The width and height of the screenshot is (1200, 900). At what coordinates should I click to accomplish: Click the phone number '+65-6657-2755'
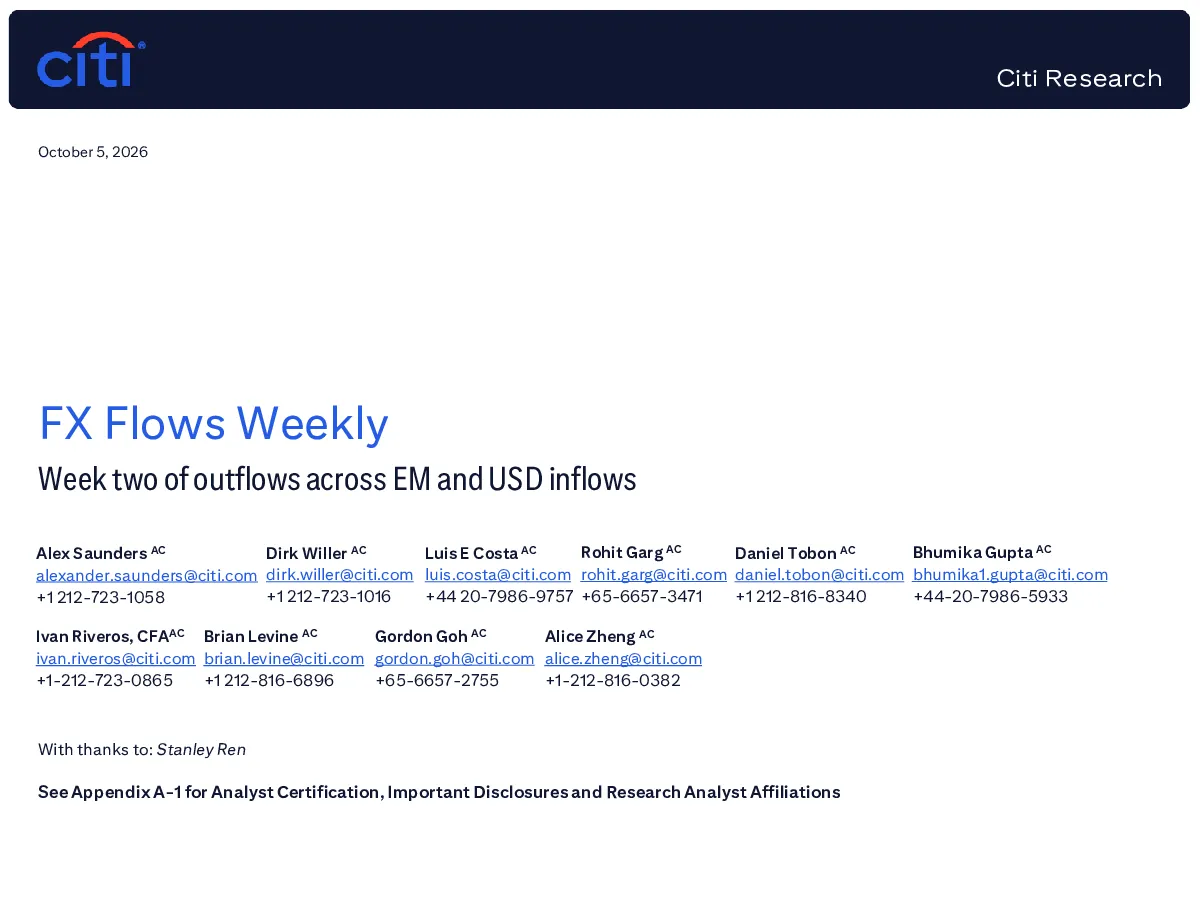[x=437, y=680]
